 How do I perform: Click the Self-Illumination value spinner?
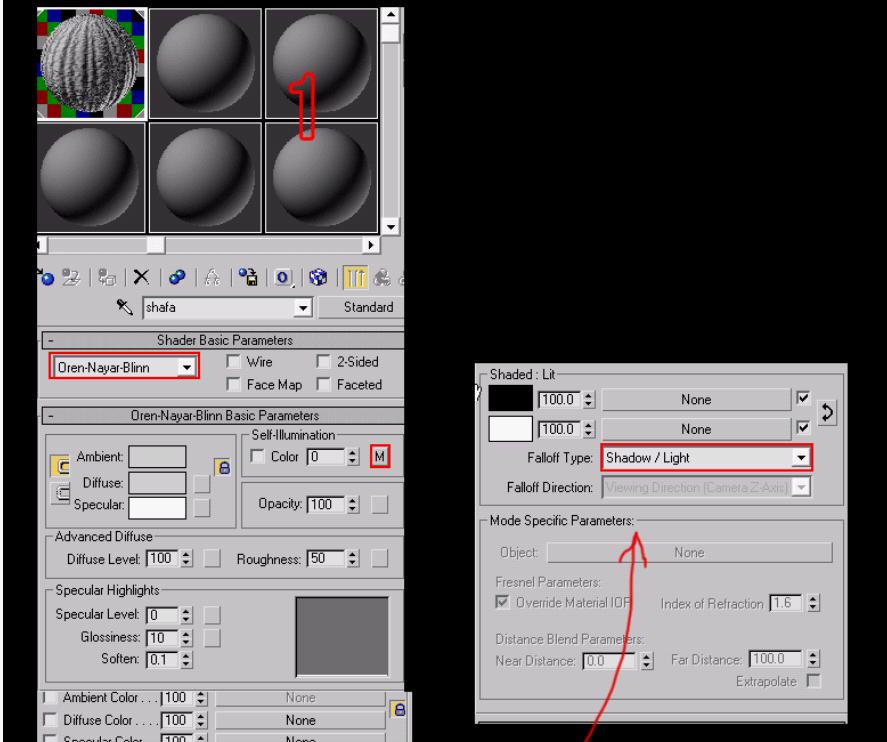pos(352,456)
